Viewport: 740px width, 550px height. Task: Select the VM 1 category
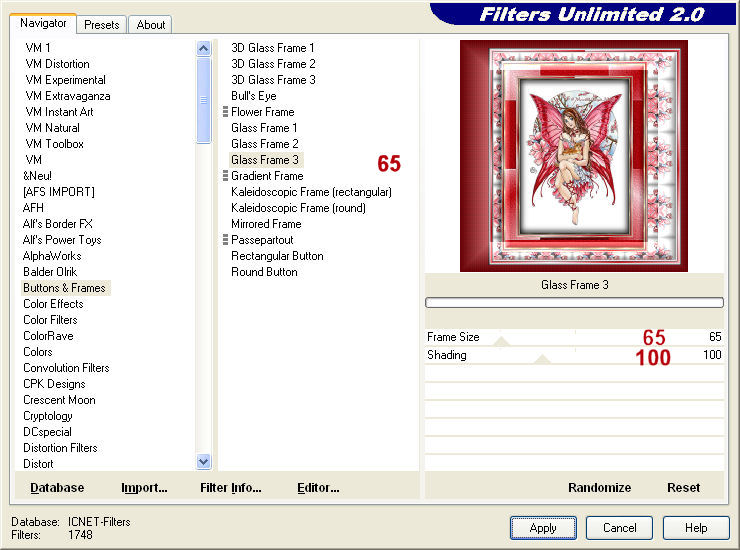point(38,48)
